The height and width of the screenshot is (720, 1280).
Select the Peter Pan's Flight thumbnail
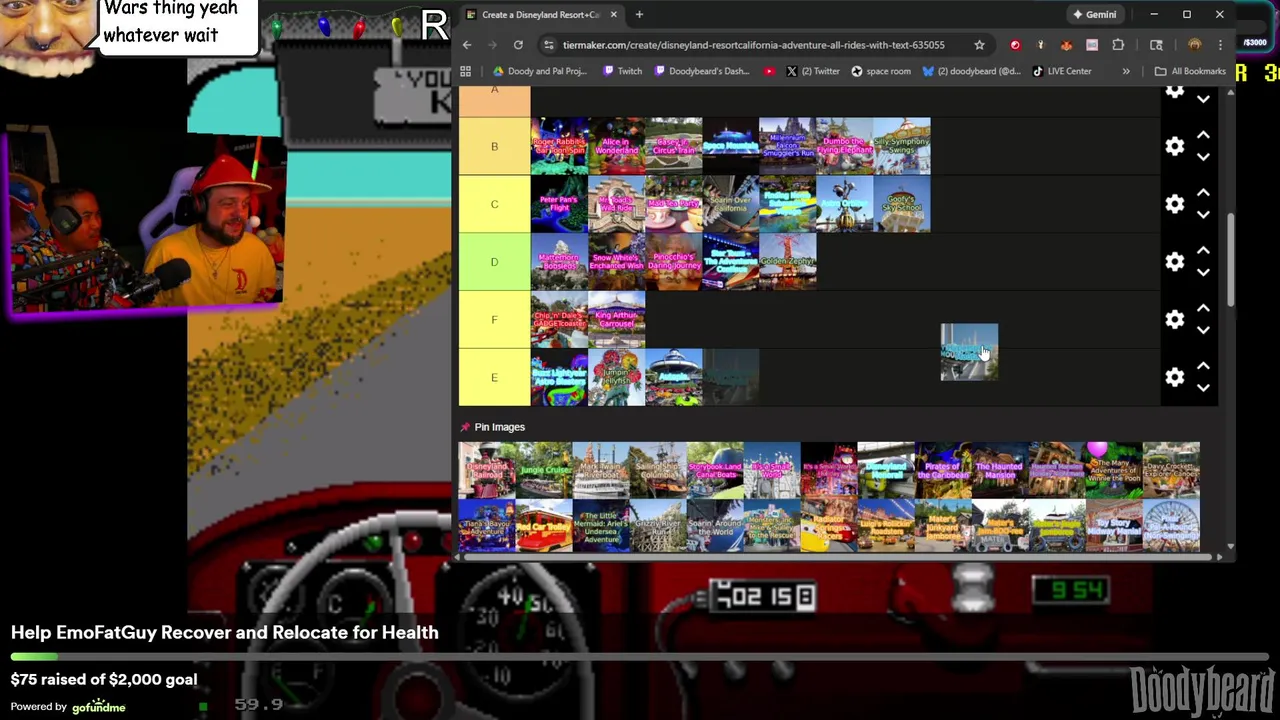point(559,204)
